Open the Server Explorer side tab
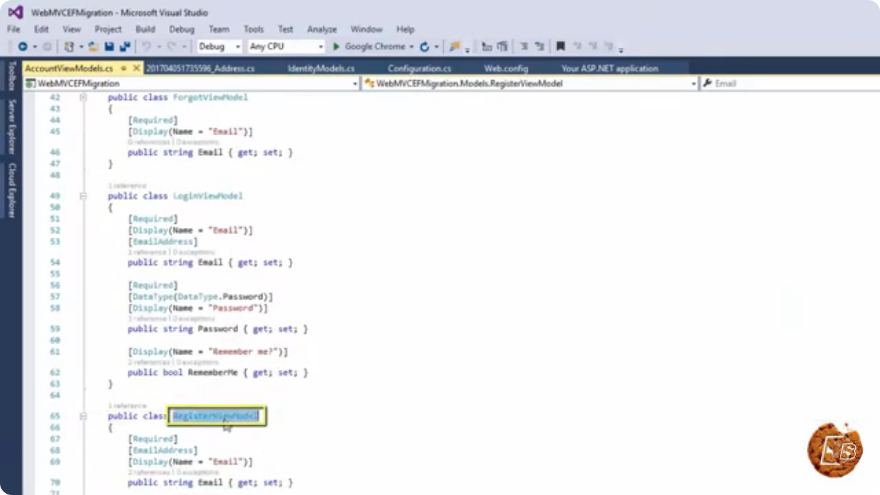880x495 pixels. [11, 127]
